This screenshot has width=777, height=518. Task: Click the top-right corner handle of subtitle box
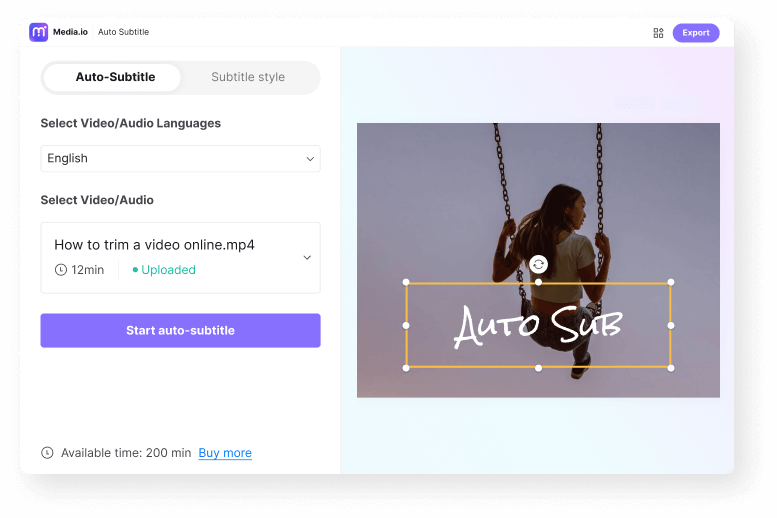coord(670,282)
